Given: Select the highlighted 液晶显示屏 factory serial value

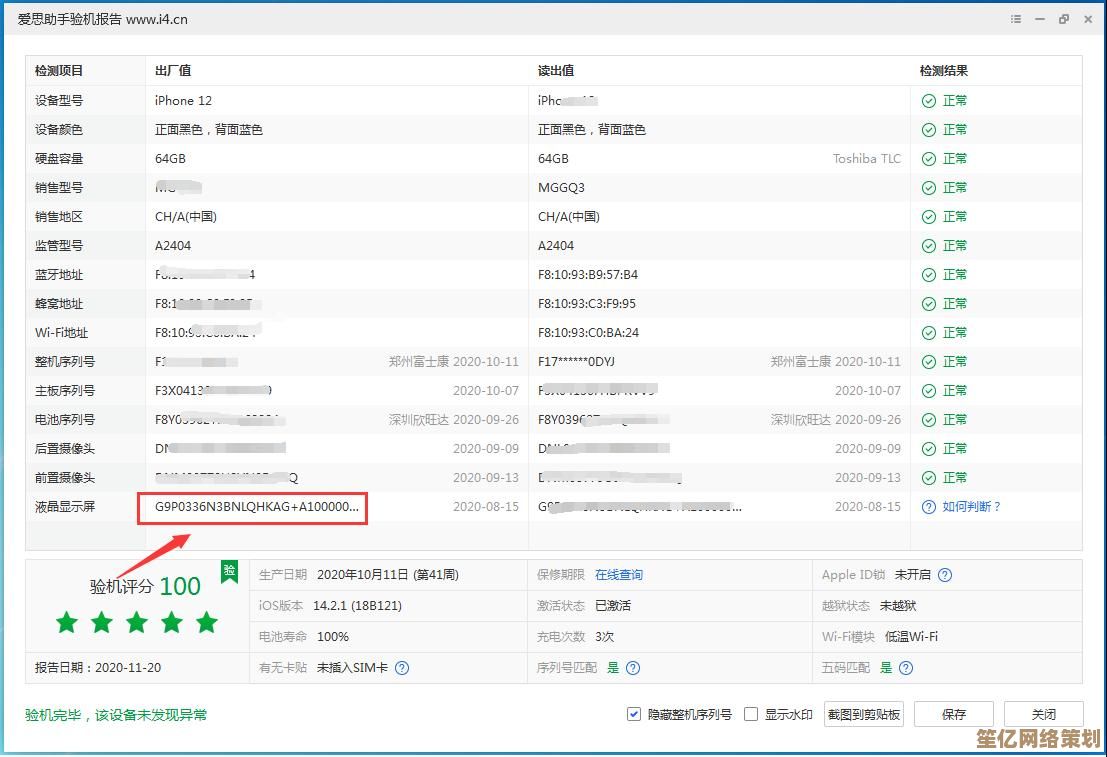Looking at the screenshot, I should [256, 507].
